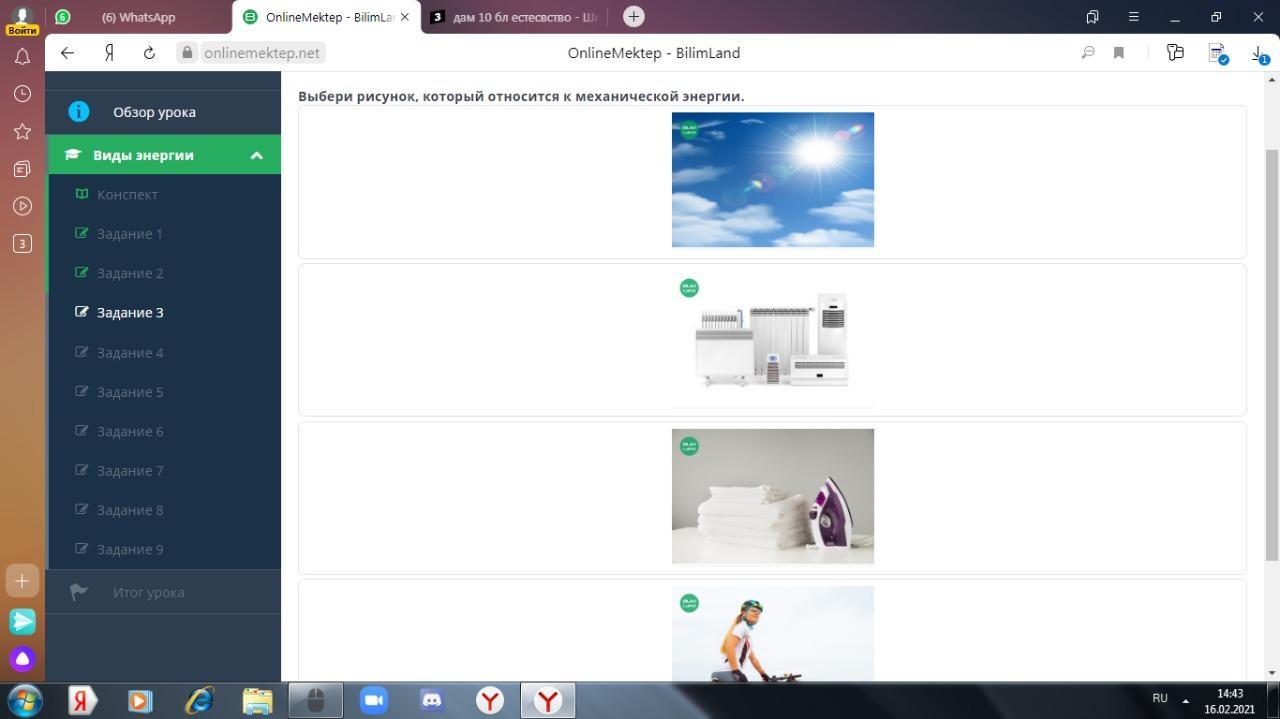Open the Yandex notifications bell icon

(x=22, y=57)
